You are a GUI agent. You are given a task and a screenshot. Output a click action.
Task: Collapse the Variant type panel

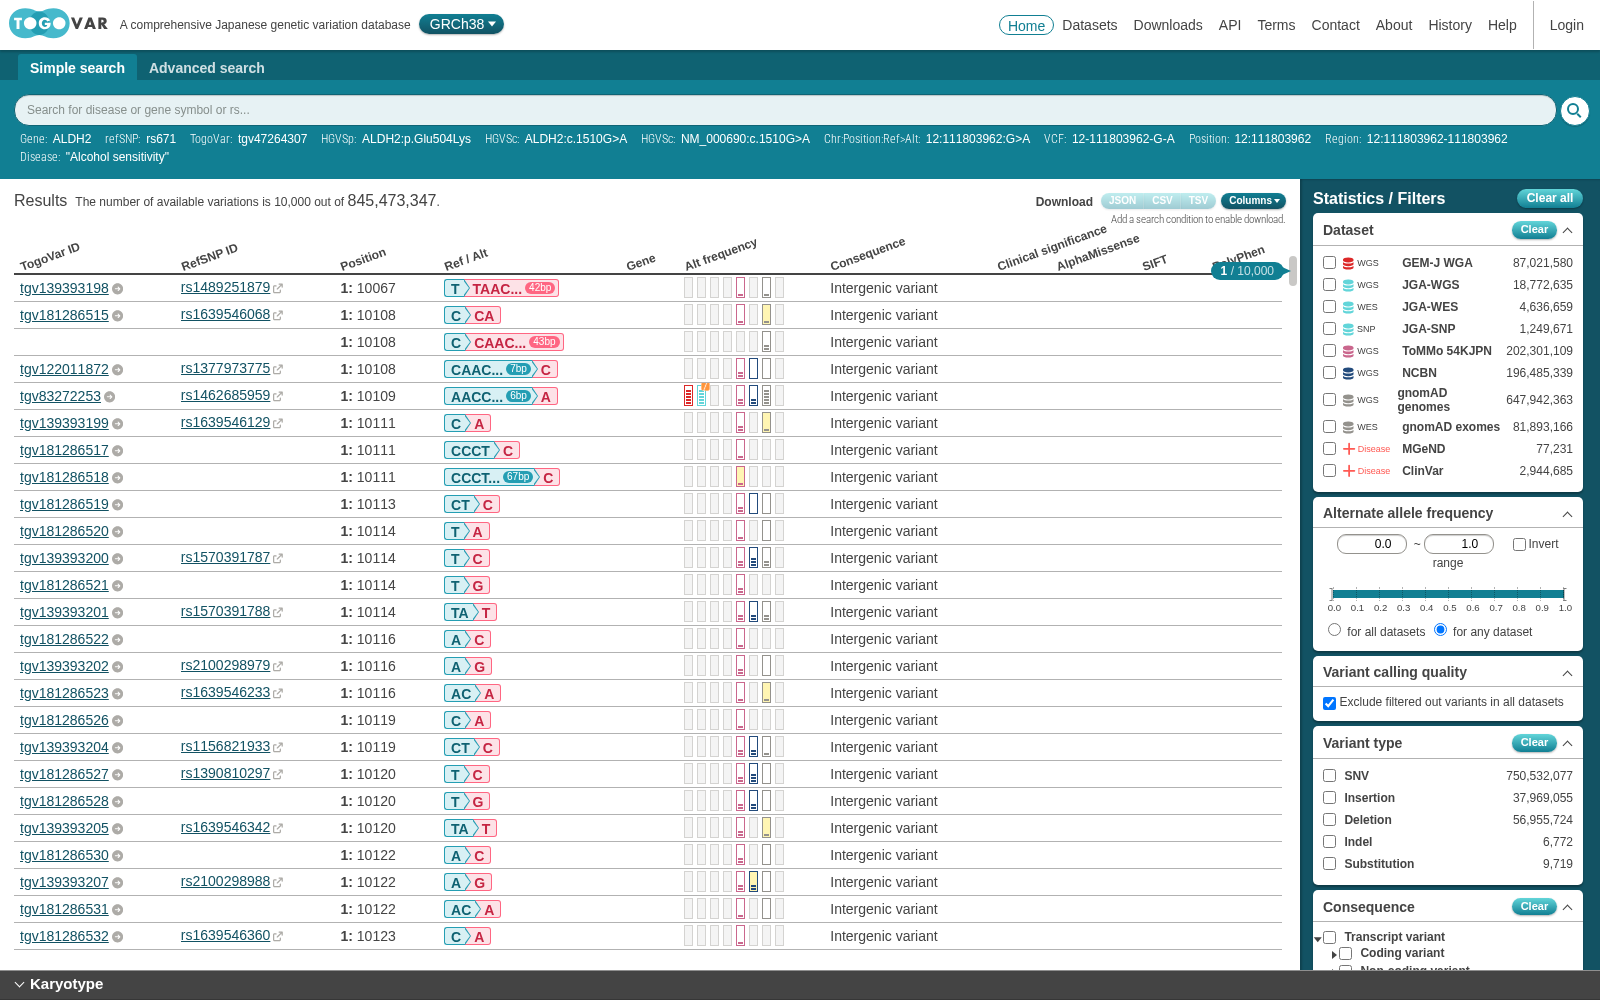1567,744
